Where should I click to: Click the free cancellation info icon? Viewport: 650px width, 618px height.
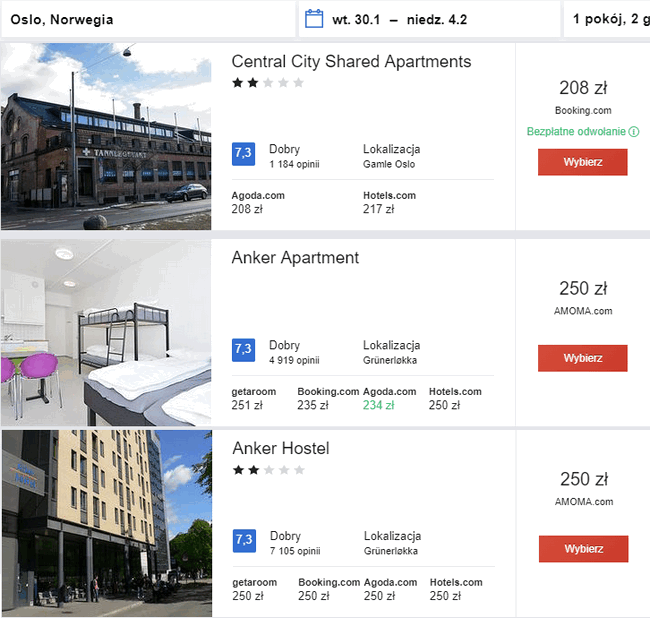634,132
